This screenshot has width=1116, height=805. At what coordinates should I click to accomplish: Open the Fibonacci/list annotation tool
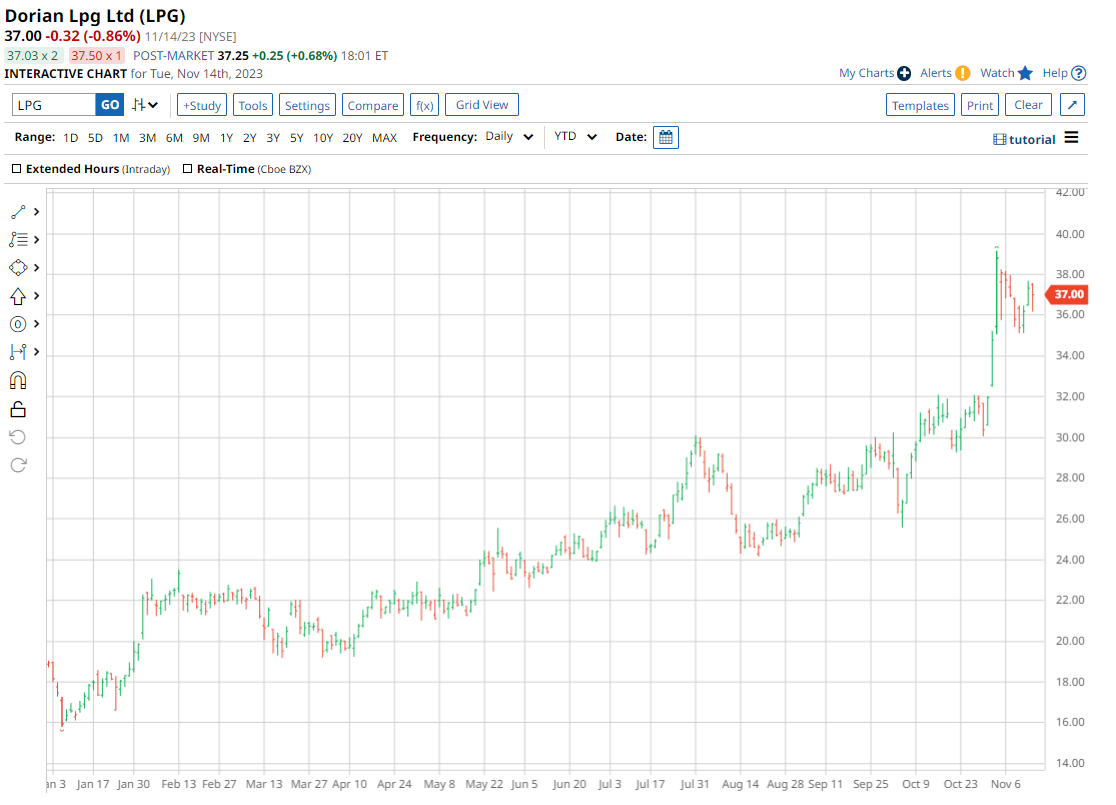[19, 240]
